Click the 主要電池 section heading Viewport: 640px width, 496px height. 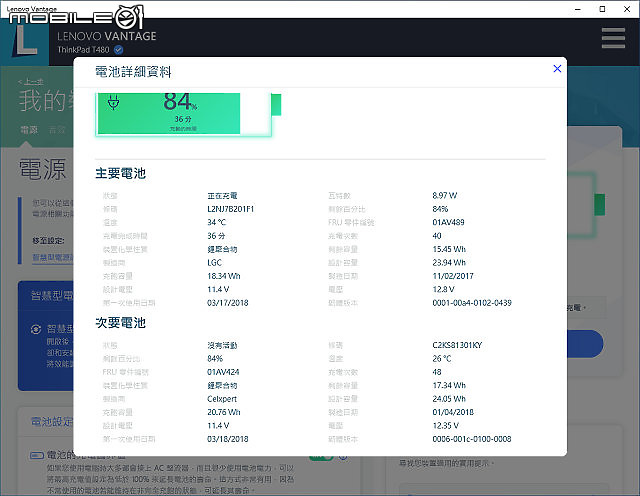tap(120, 173)
